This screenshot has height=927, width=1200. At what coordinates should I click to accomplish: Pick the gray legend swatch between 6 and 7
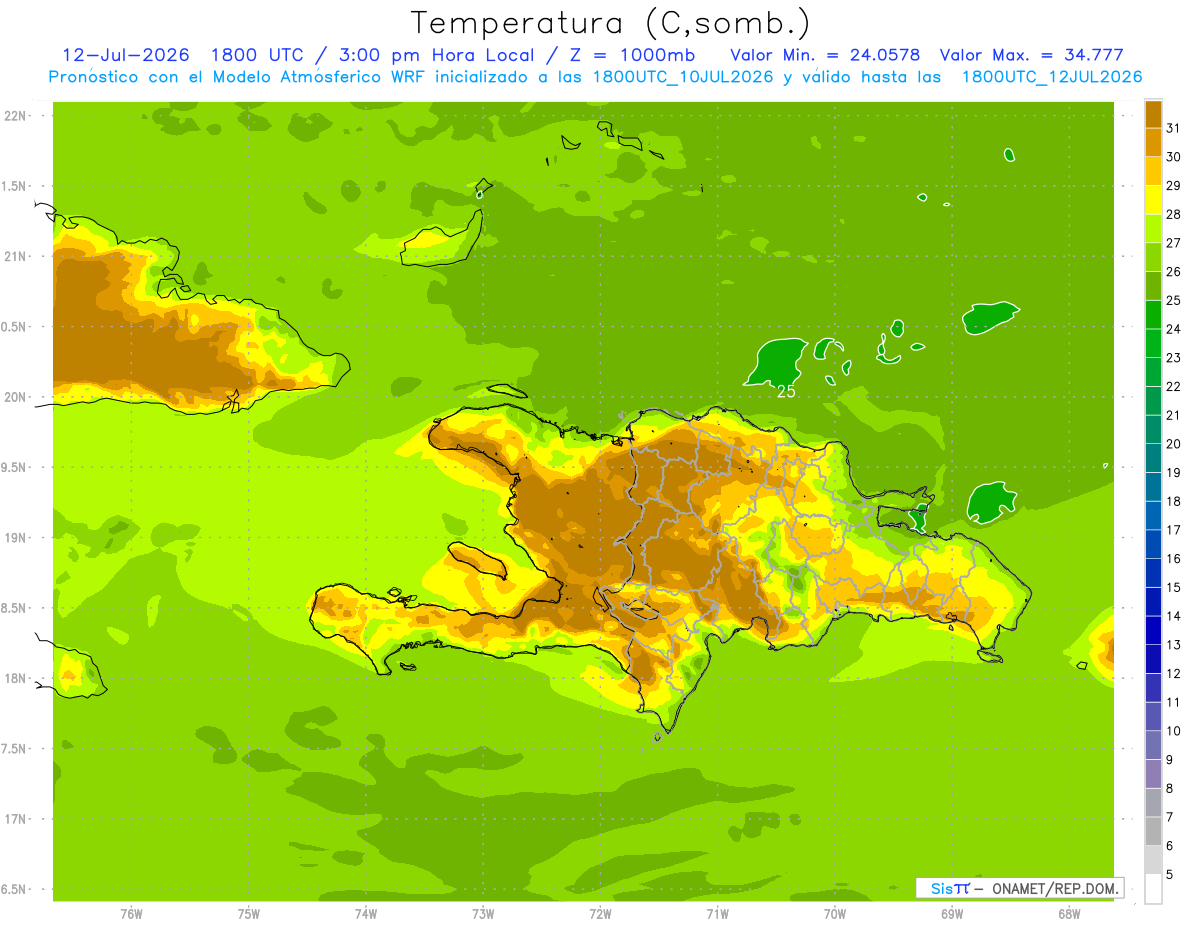[x=1153, y=831]
